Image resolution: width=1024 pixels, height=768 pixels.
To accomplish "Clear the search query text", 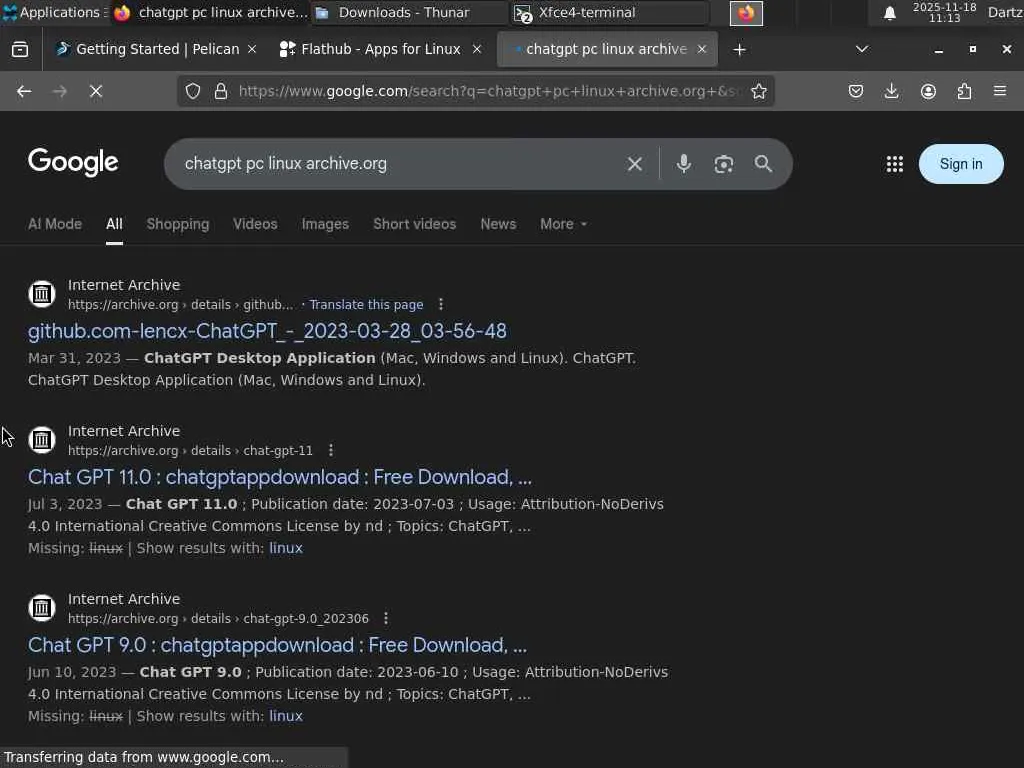I will tap(635, 164).
